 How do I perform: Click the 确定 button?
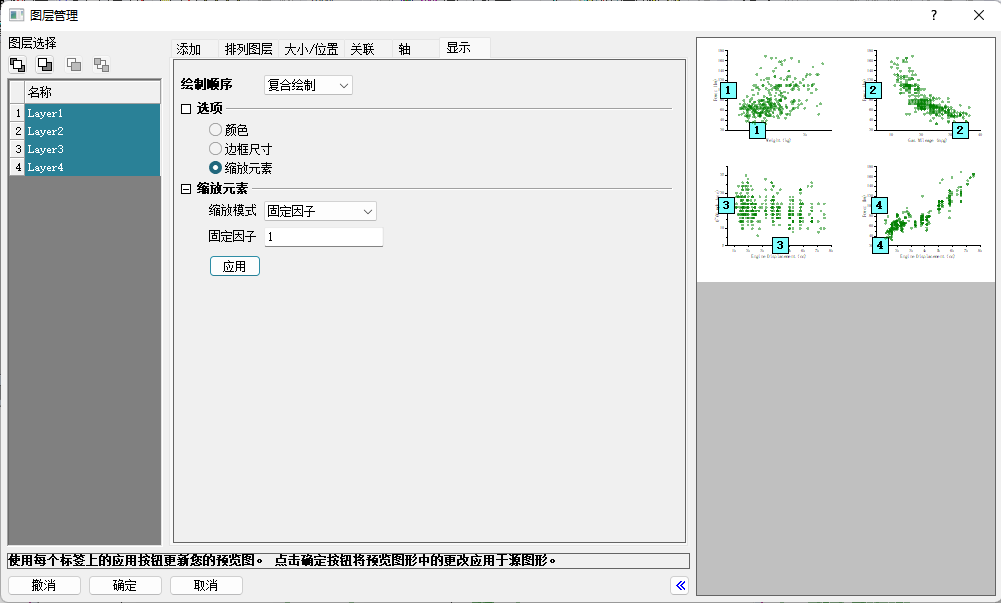pos(125,585)
